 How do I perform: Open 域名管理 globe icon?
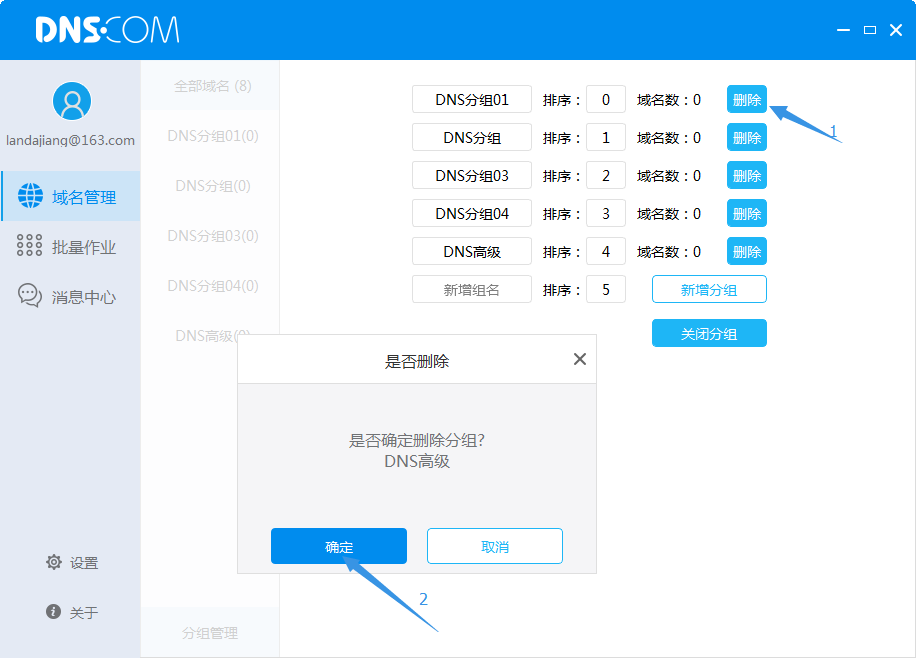click(30, 197)
